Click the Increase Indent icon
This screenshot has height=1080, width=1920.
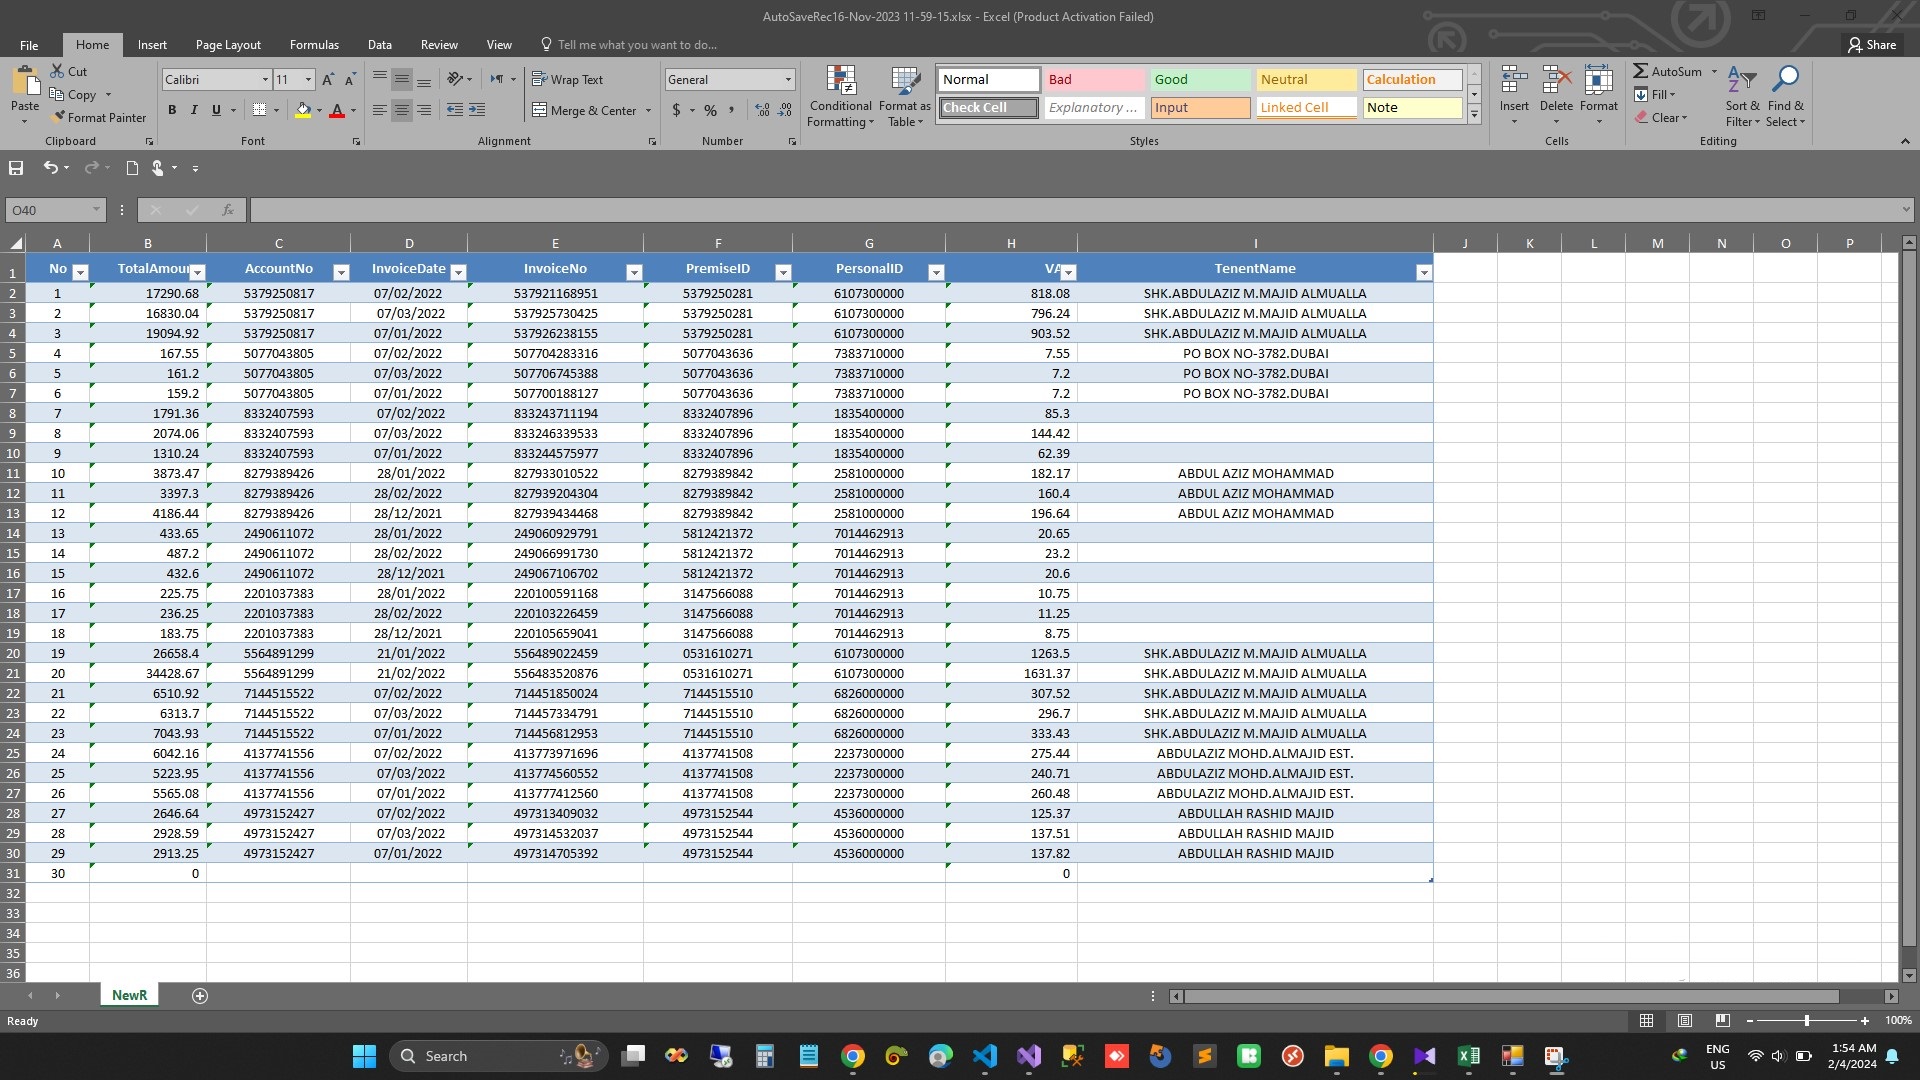(x=477, y=110)
